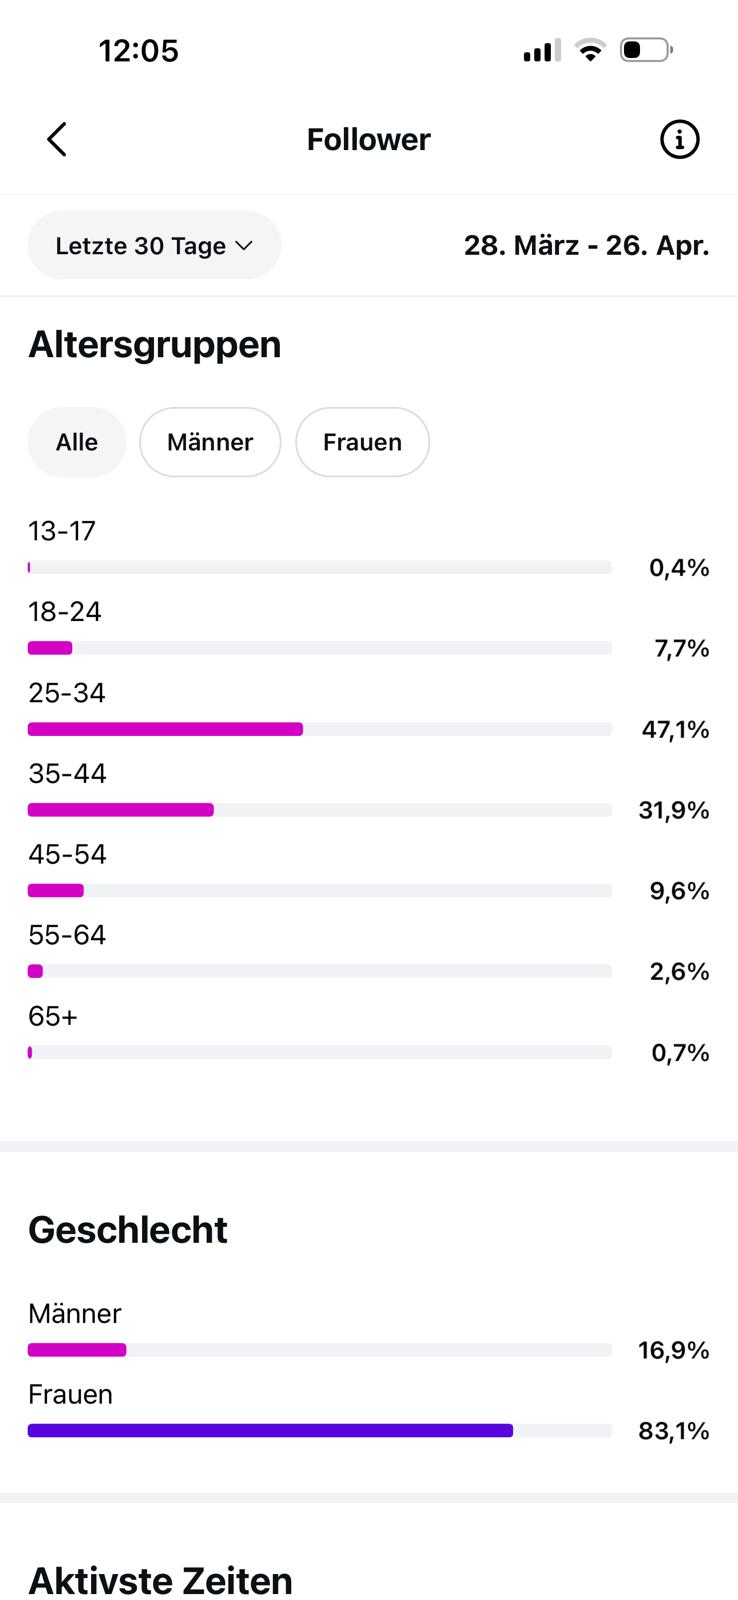738x1600 pixels.
Task: Tap the 45-54 age group bar
Action: pyautogui.click(x=56, y=891)
